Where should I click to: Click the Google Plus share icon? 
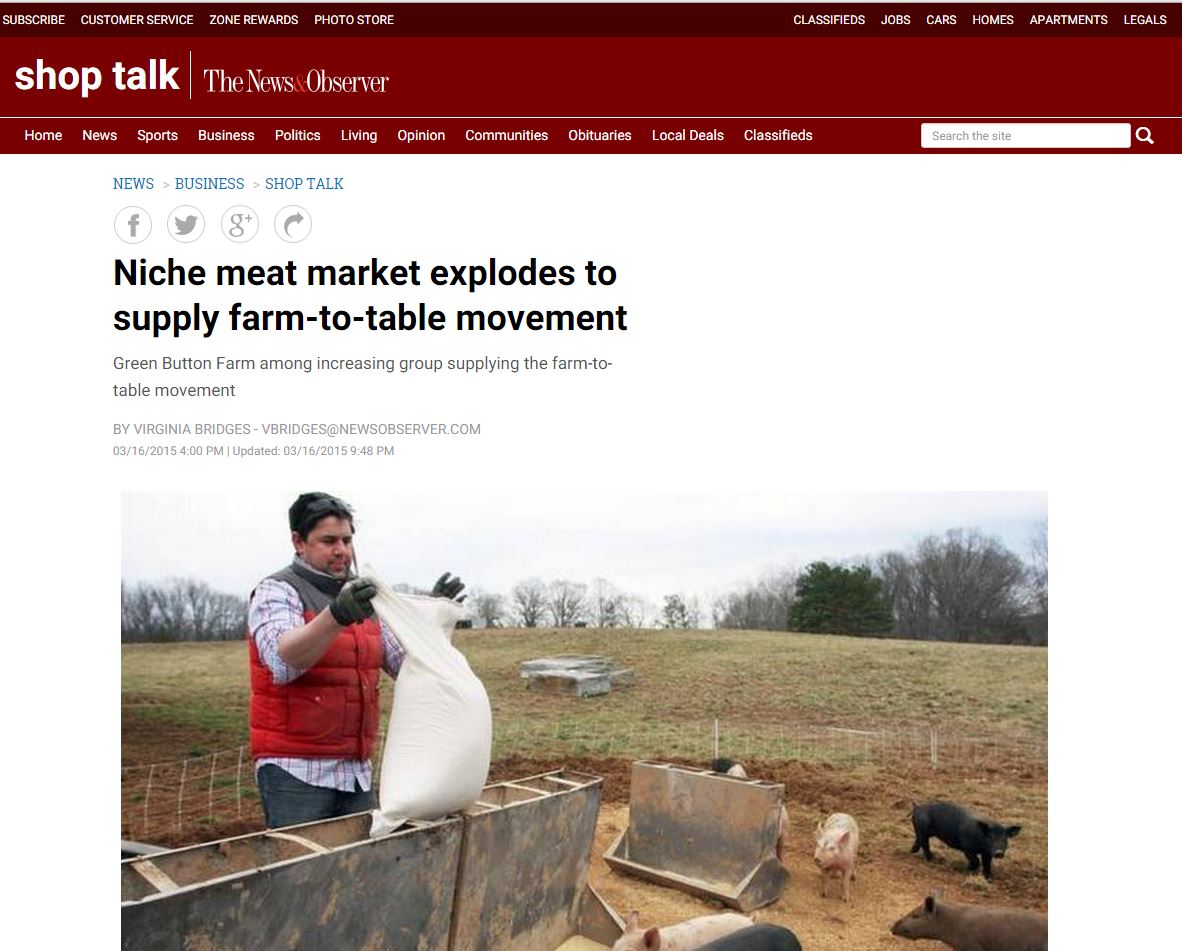point(240,225)
